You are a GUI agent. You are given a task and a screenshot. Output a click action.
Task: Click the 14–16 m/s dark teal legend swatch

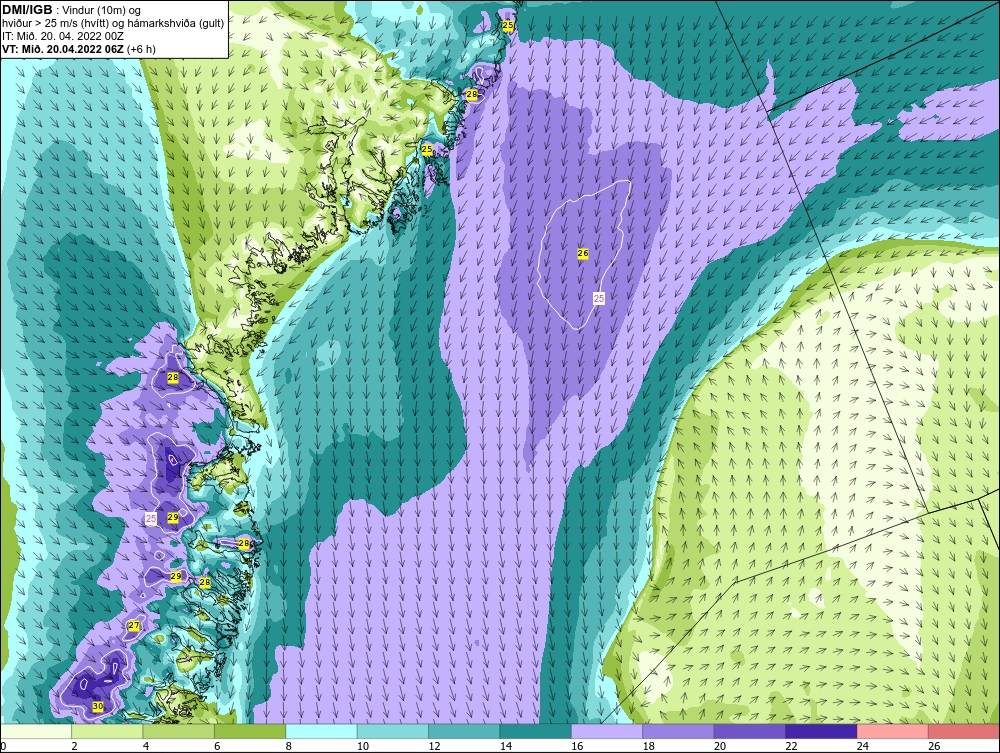pos(536,731)
